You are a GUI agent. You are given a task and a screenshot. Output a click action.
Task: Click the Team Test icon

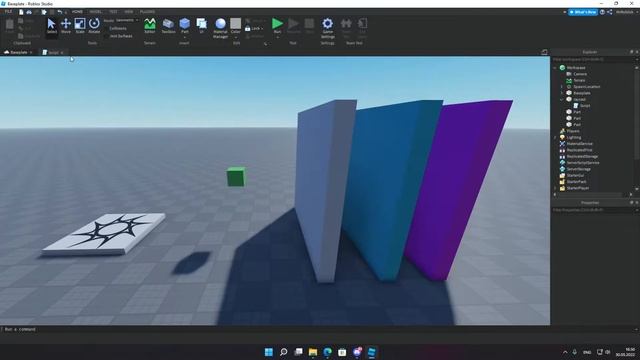click(x=346, y=23)
